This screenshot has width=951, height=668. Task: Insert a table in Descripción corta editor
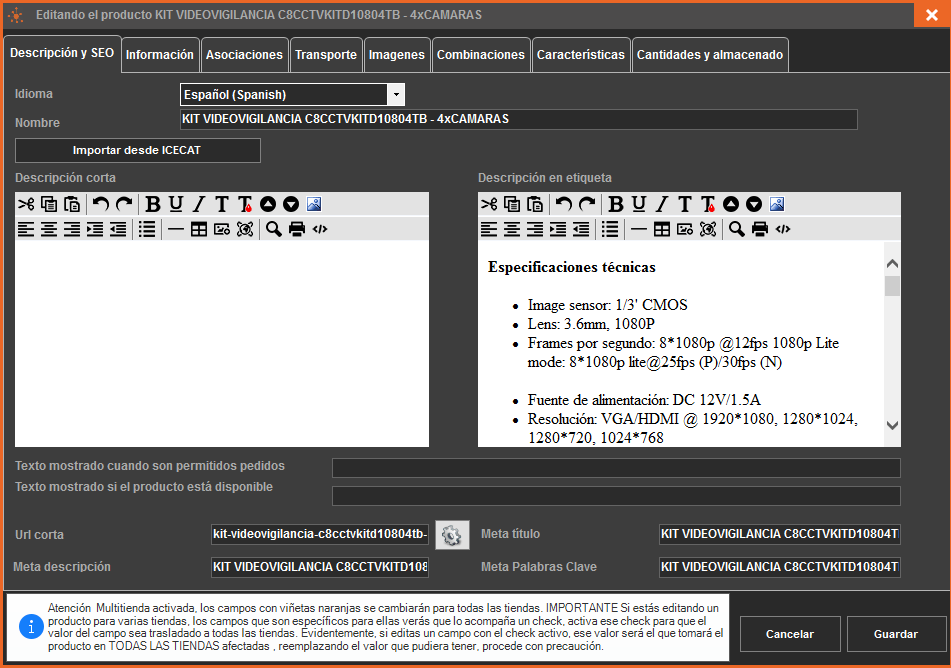pyautogui.click(x=199, y=229)
